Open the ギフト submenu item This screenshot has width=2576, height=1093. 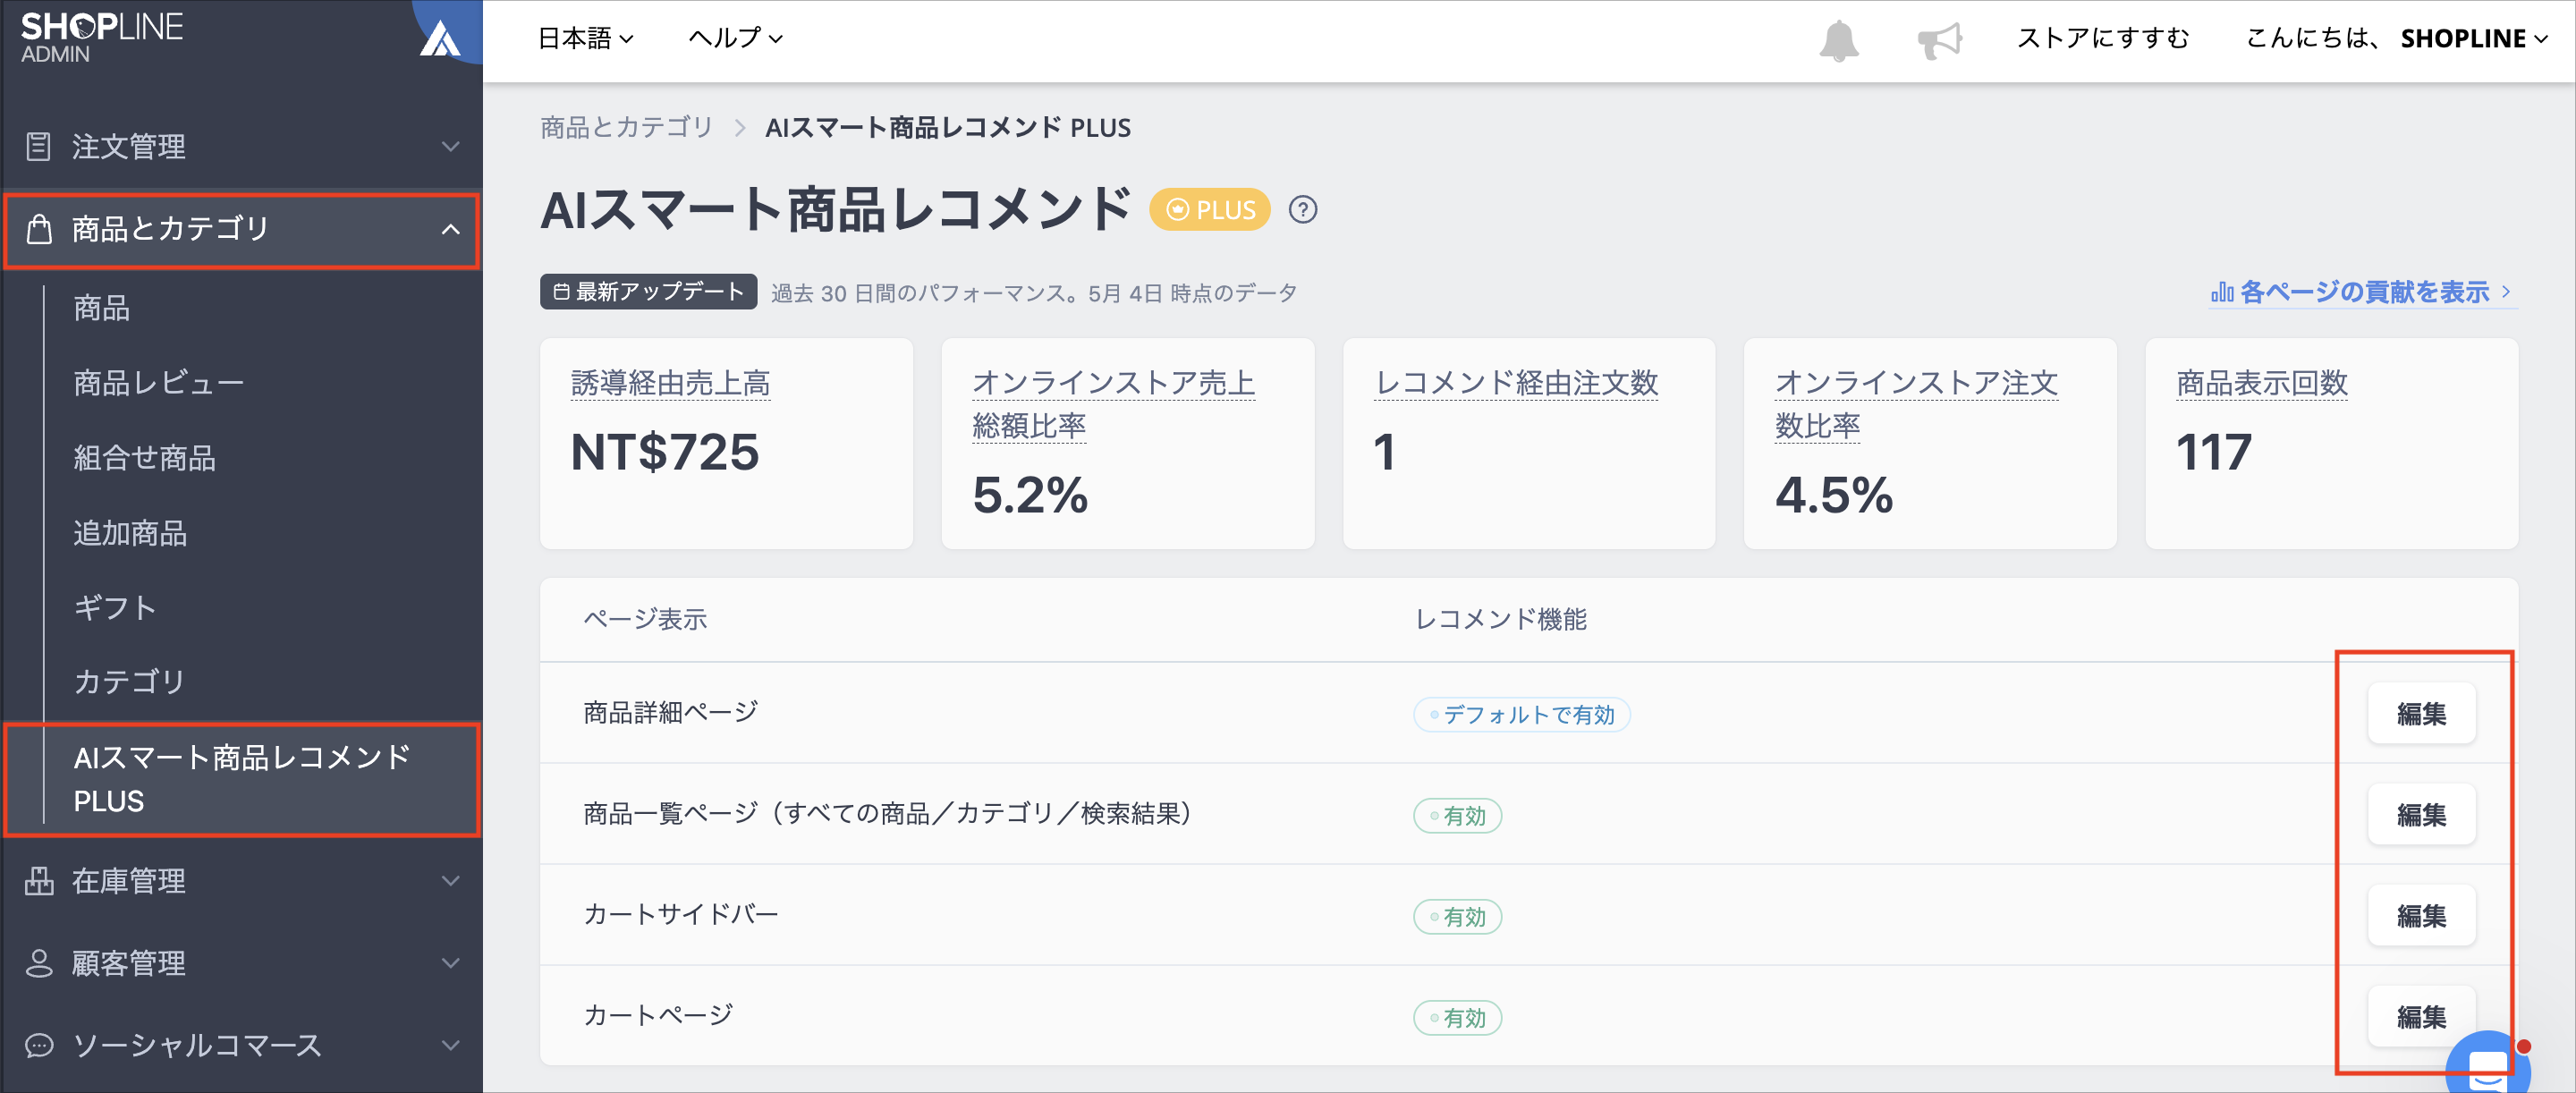115,607
